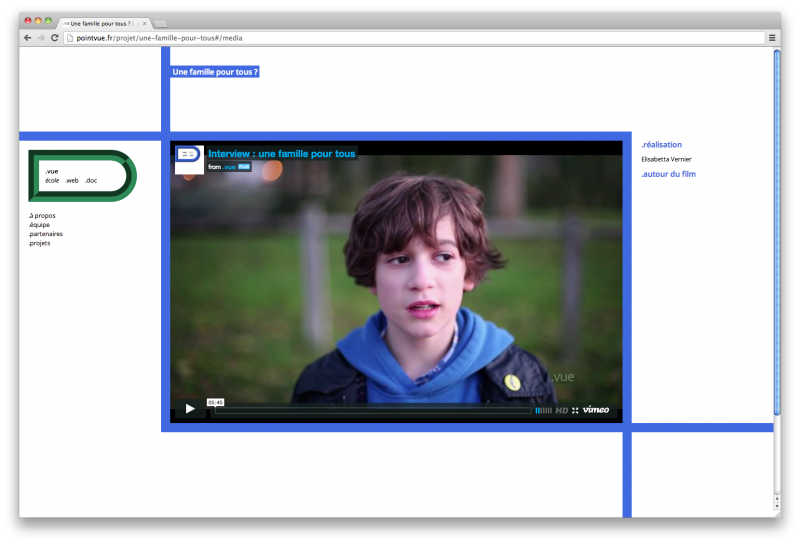Click the scrollbar down arrow
The width and height of the screenshot is (800, 544).
pyautogui.click(x=777, y=507)
